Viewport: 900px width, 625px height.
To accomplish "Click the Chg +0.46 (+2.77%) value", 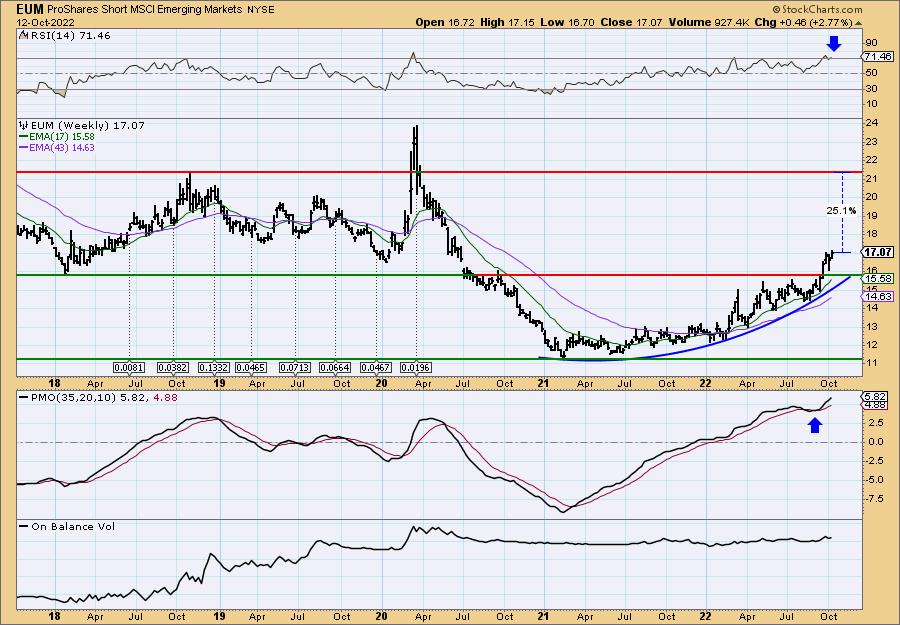I will point(804,22).
